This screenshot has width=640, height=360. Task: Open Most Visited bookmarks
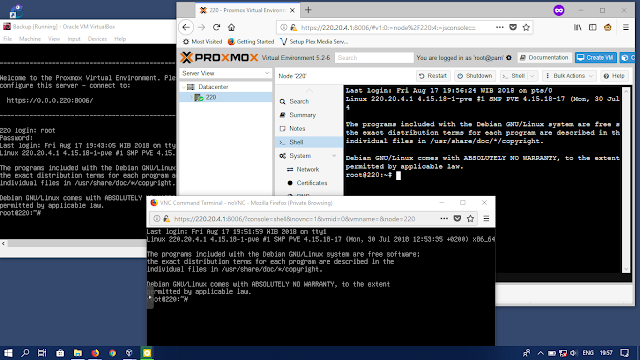pyautogui.click(x=202, y=42)
